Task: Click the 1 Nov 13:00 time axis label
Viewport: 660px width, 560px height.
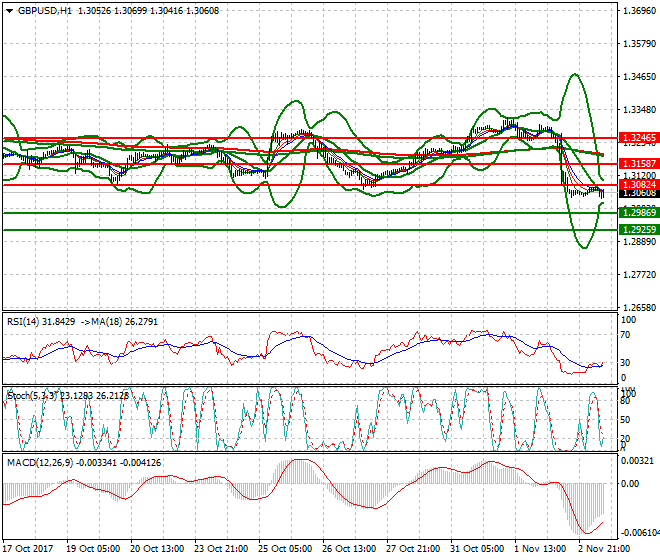Action: pos(540,549)
